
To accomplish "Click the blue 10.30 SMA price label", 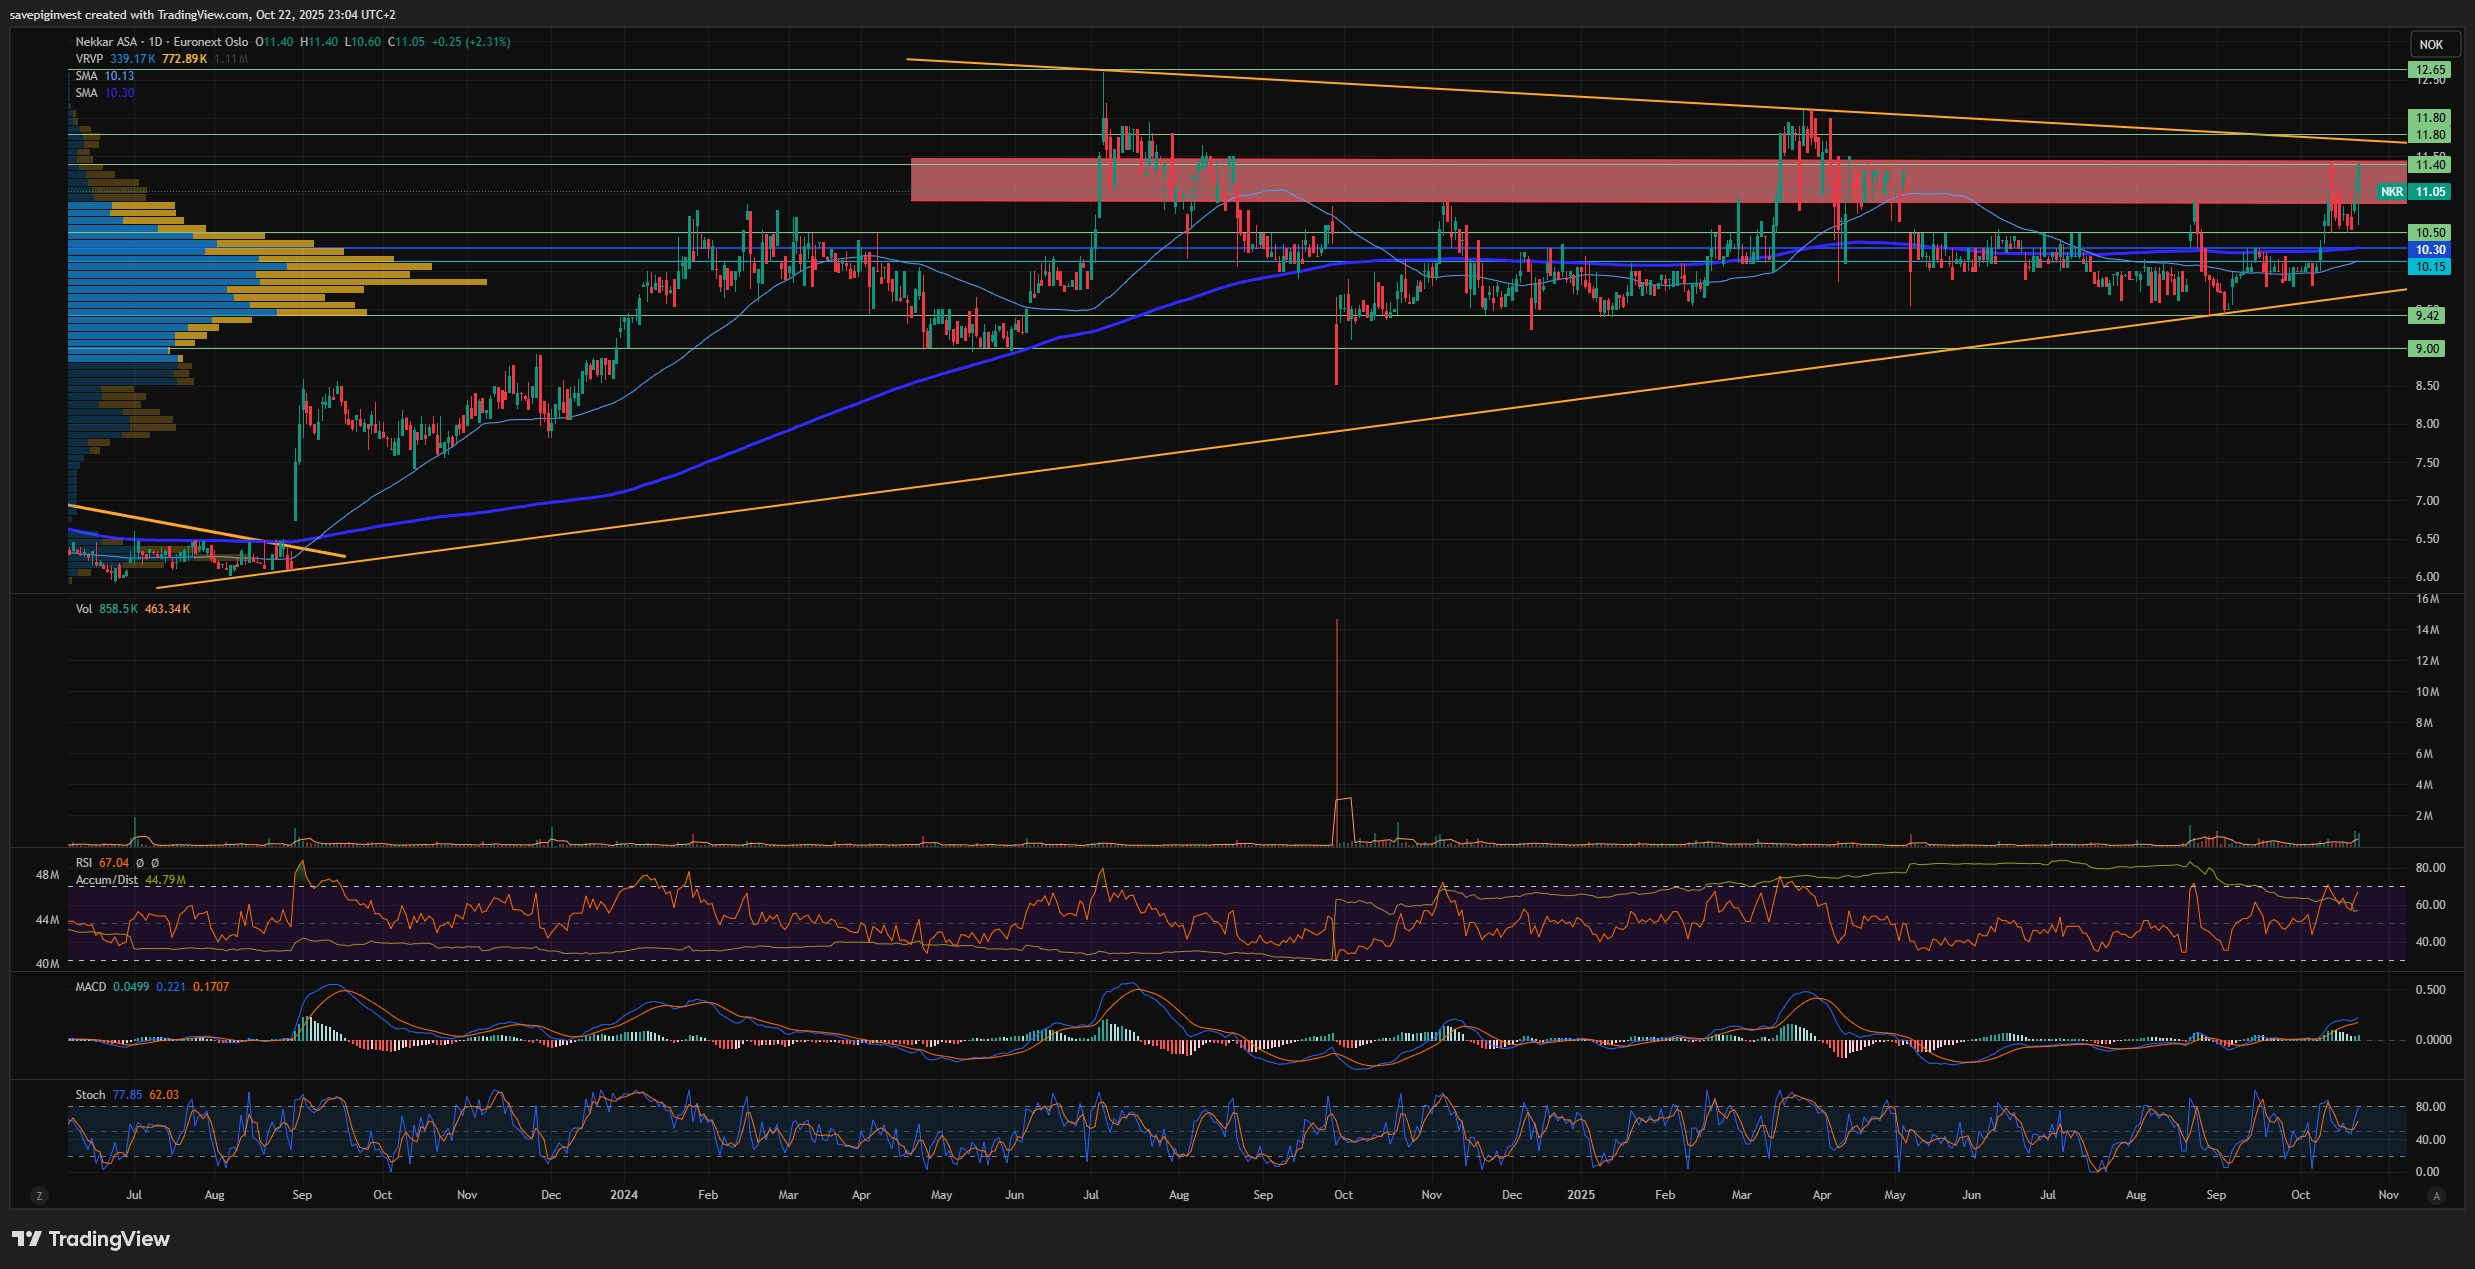I will pyautogui.click(x=2430, y=250).
